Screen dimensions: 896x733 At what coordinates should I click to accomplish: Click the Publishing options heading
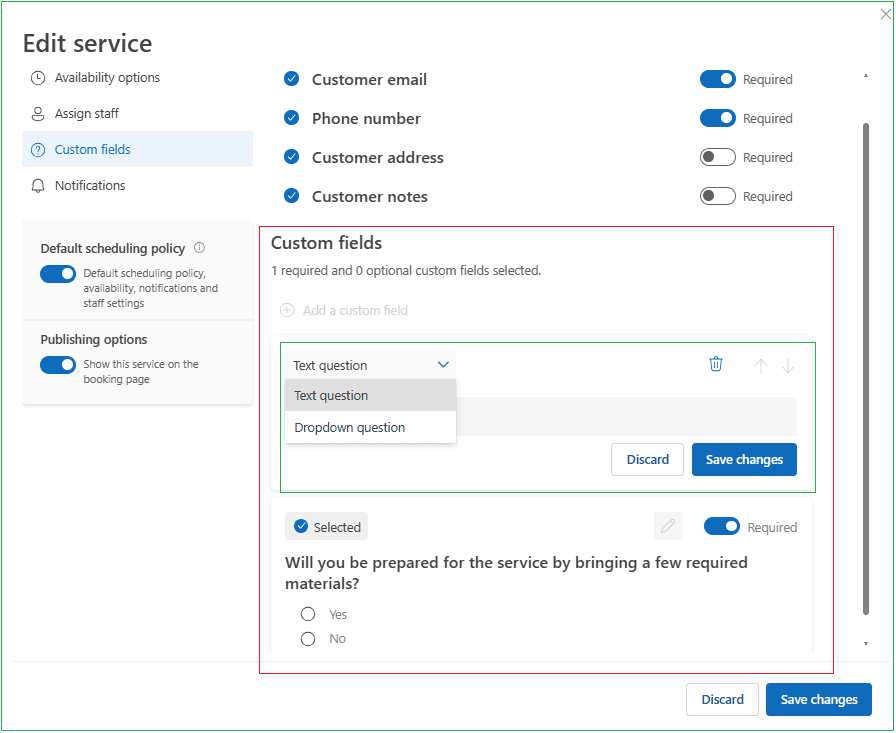click(x=94, y=339)
